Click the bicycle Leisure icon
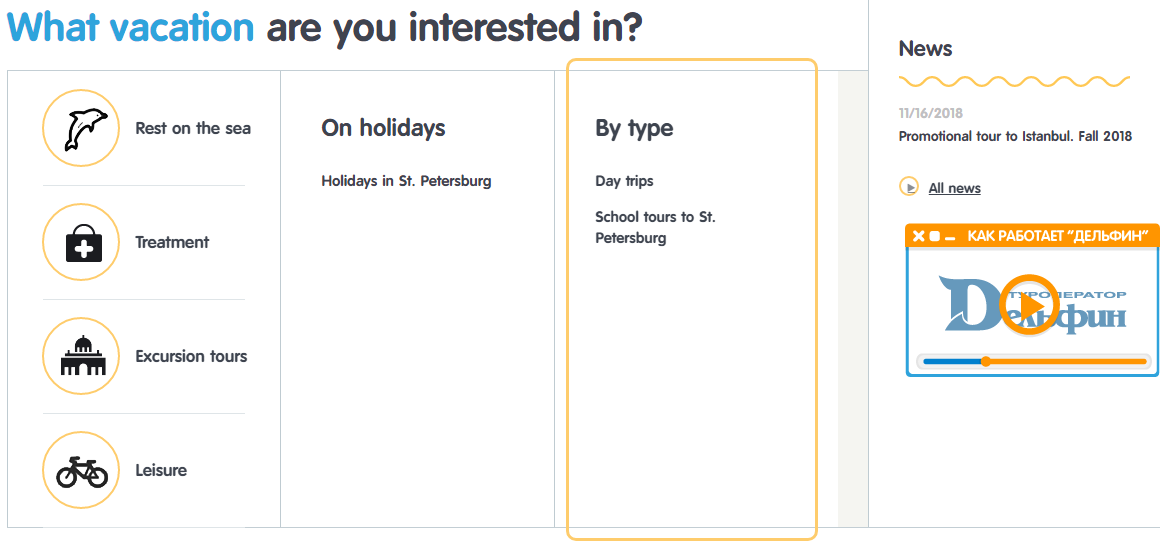Screen dimensions: 1160x542 (81, 470)
